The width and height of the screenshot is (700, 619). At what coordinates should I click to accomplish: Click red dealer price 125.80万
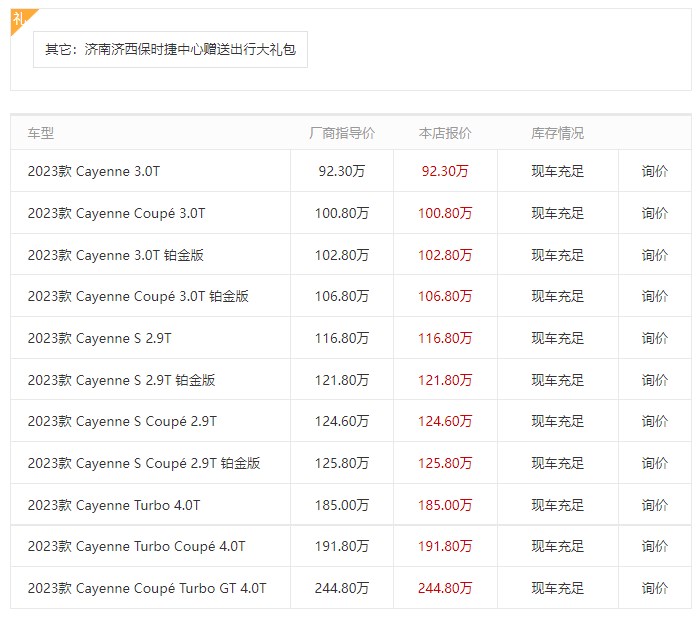[x=445, y=463]
